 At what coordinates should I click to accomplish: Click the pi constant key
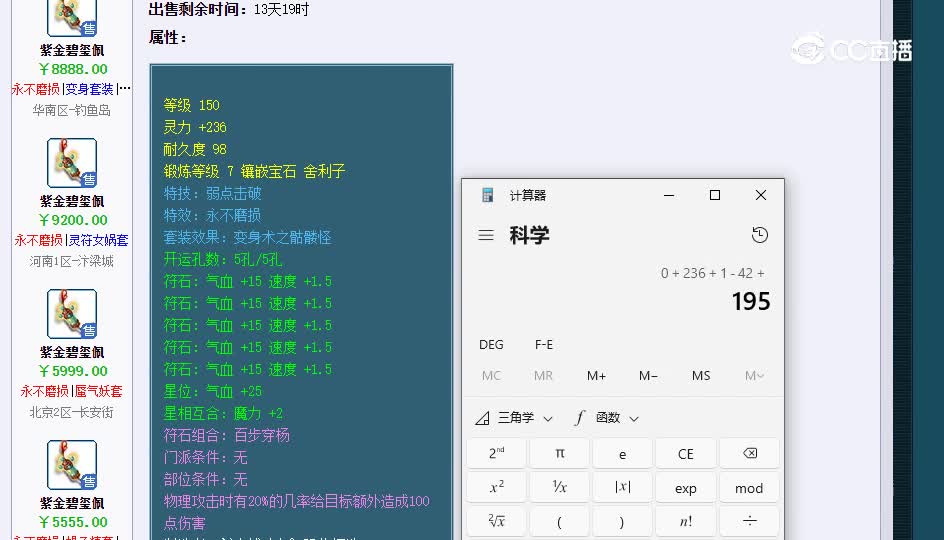pos(559,453)
